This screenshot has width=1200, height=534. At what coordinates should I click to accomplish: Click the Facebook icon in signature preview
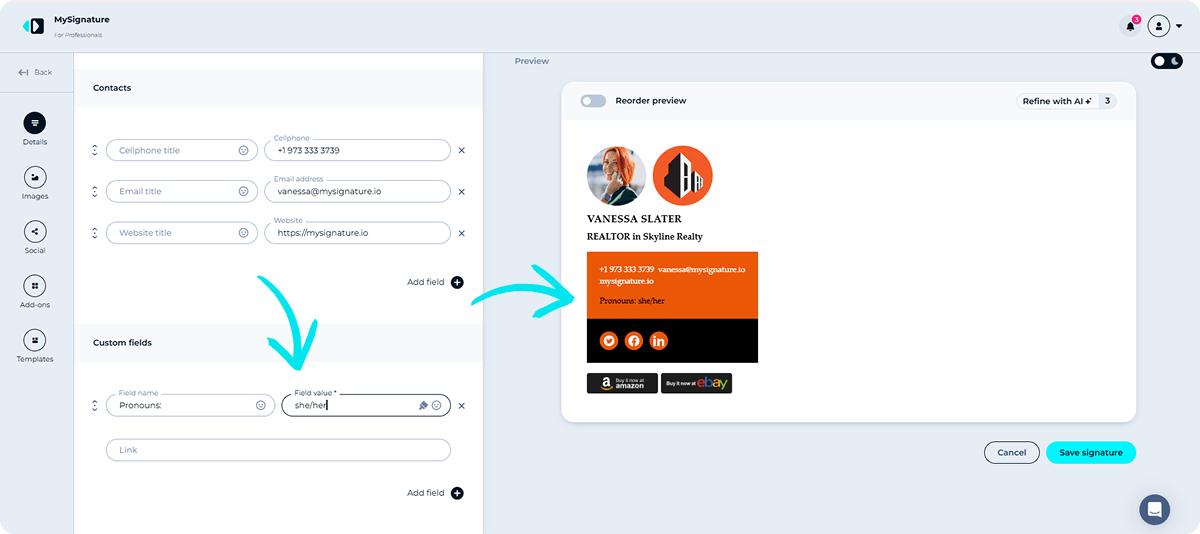pos(634,341)
